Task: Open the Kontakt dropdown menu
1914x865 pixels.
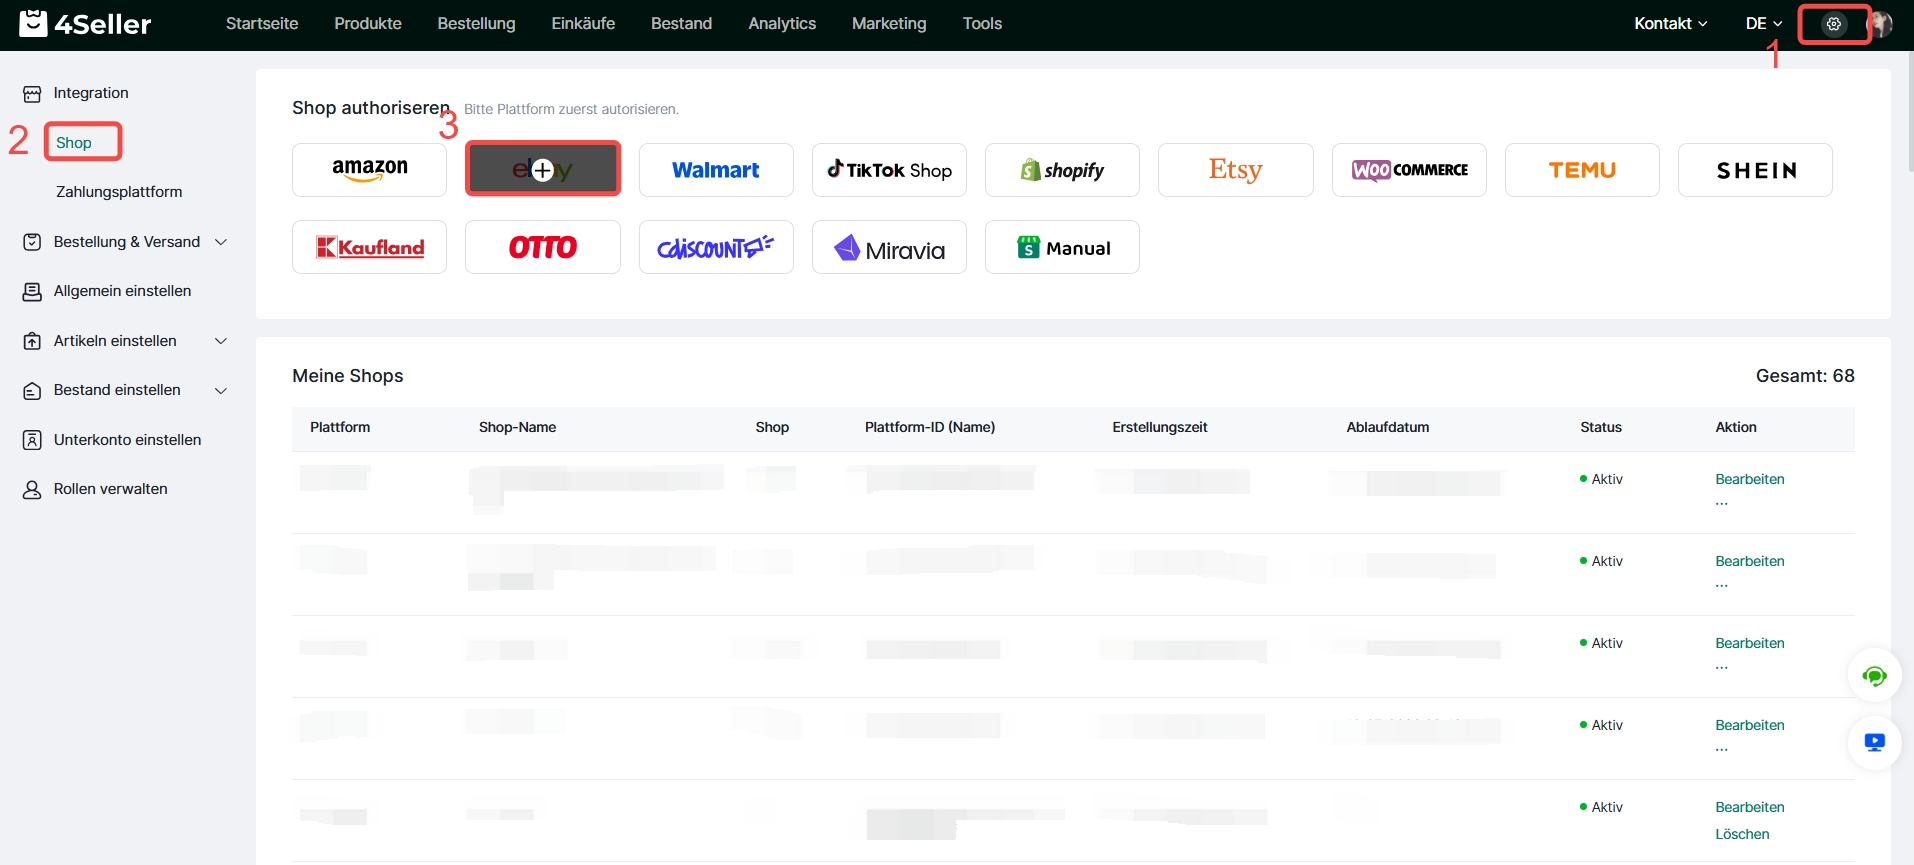Action: tap(1670, 24)
